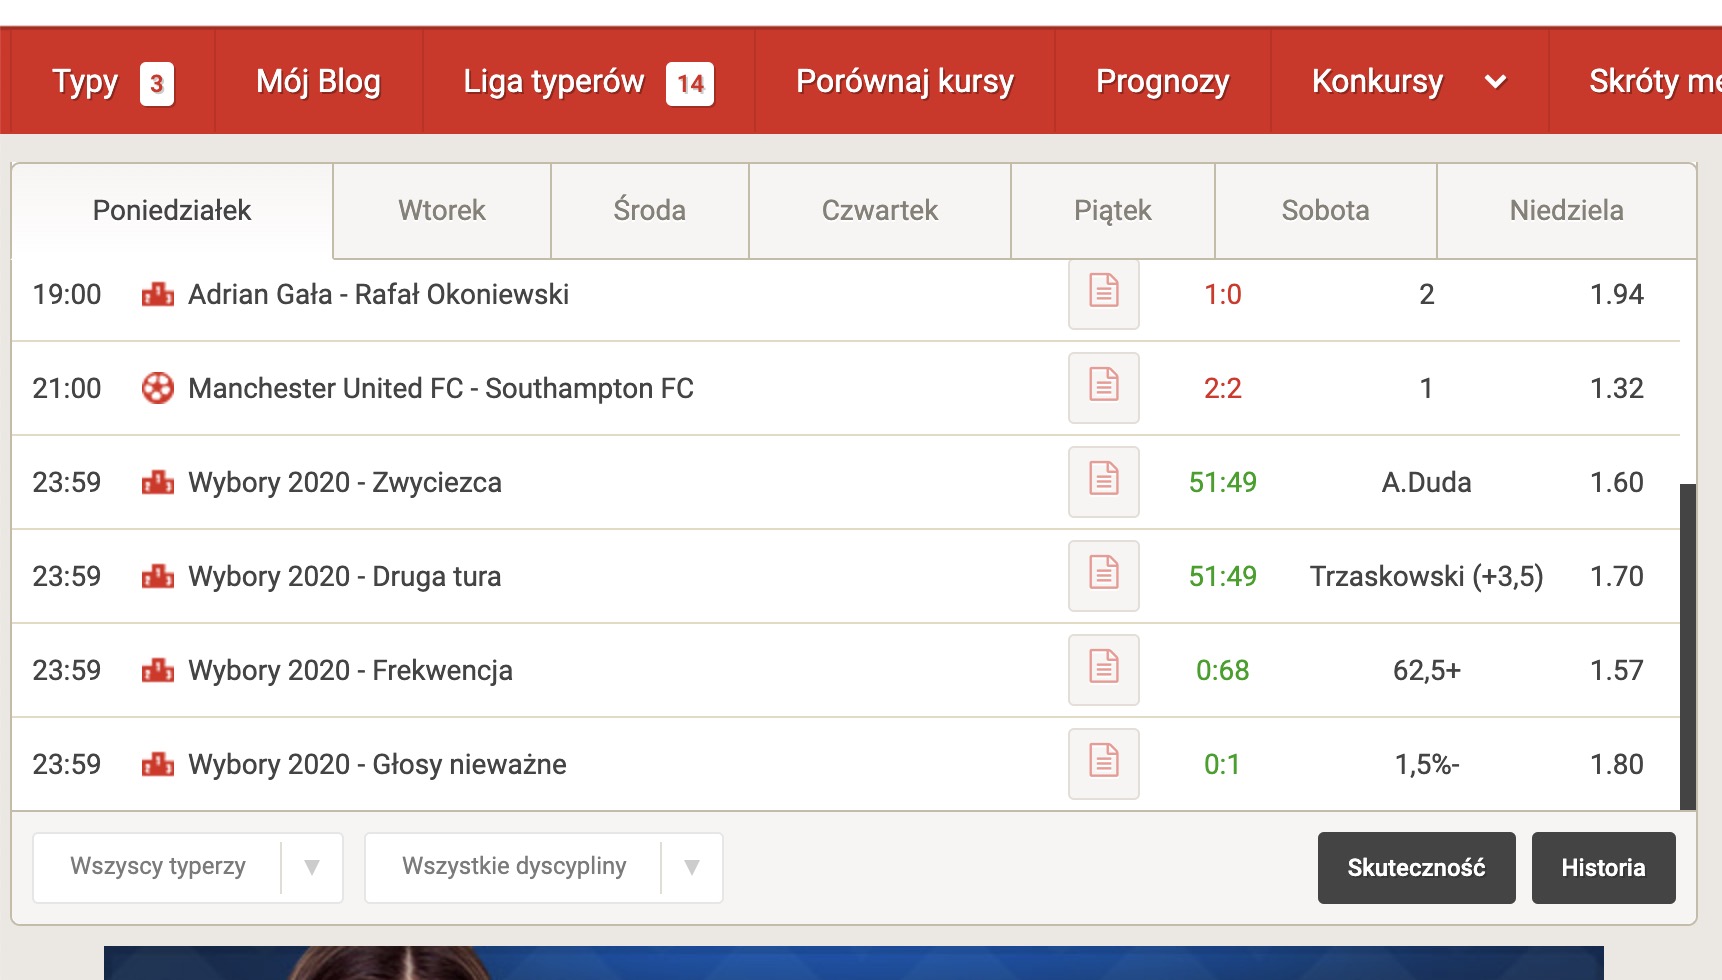Click the tips list vertical scrollbar thumb
Image resolution: width=1722 pixels, height=980 pixels.
[1688, 647]
